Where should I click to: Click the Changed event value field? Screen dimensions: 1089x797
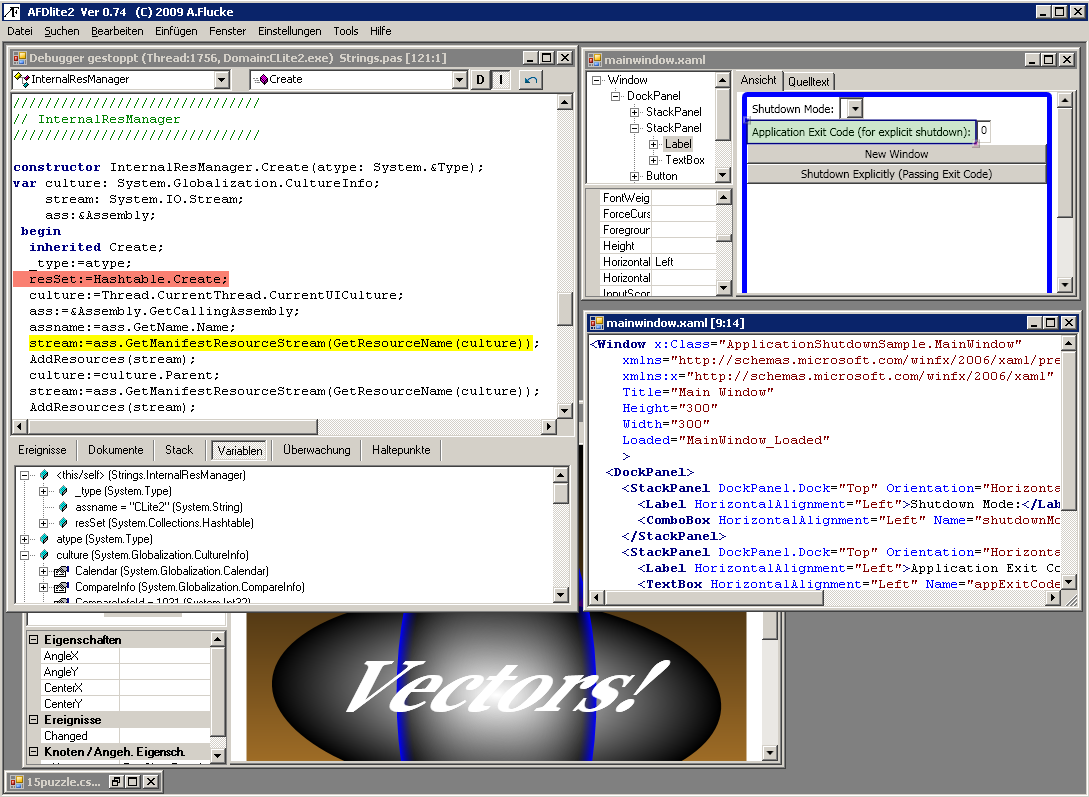point(165,736)
